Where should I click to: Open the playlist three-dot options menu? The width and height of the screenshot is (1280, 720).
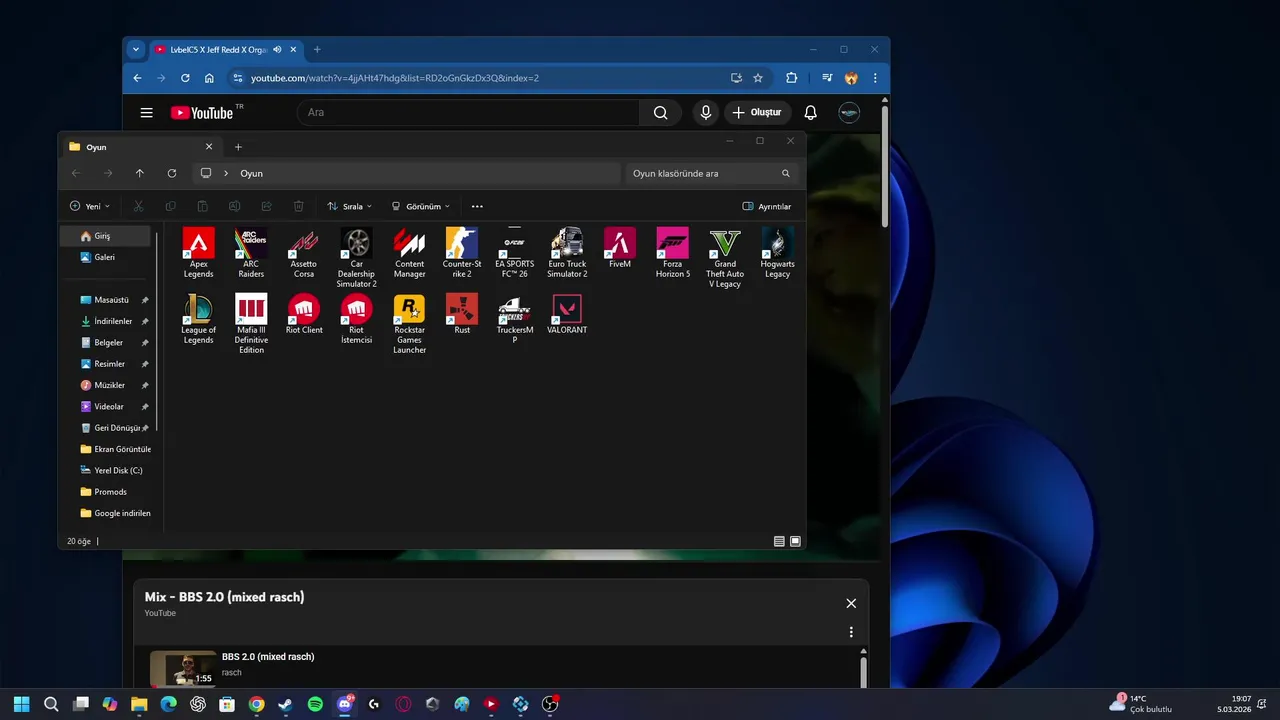[x=851, y=632]
